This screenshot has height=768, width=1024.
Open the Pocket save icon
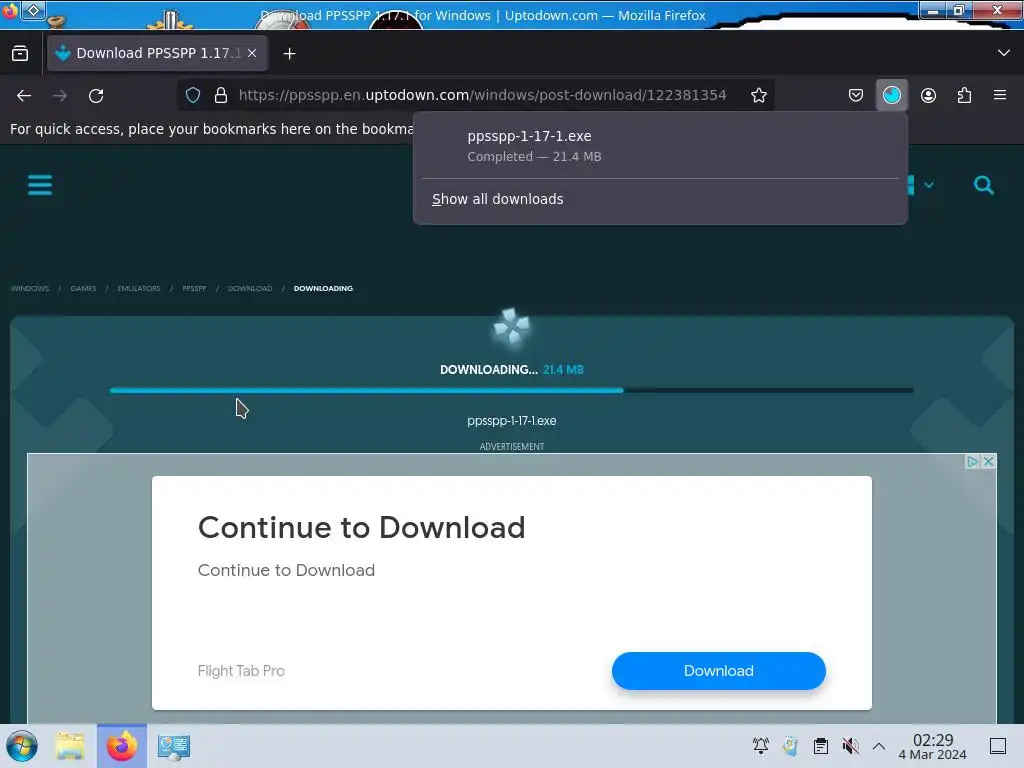pos(856,95)
